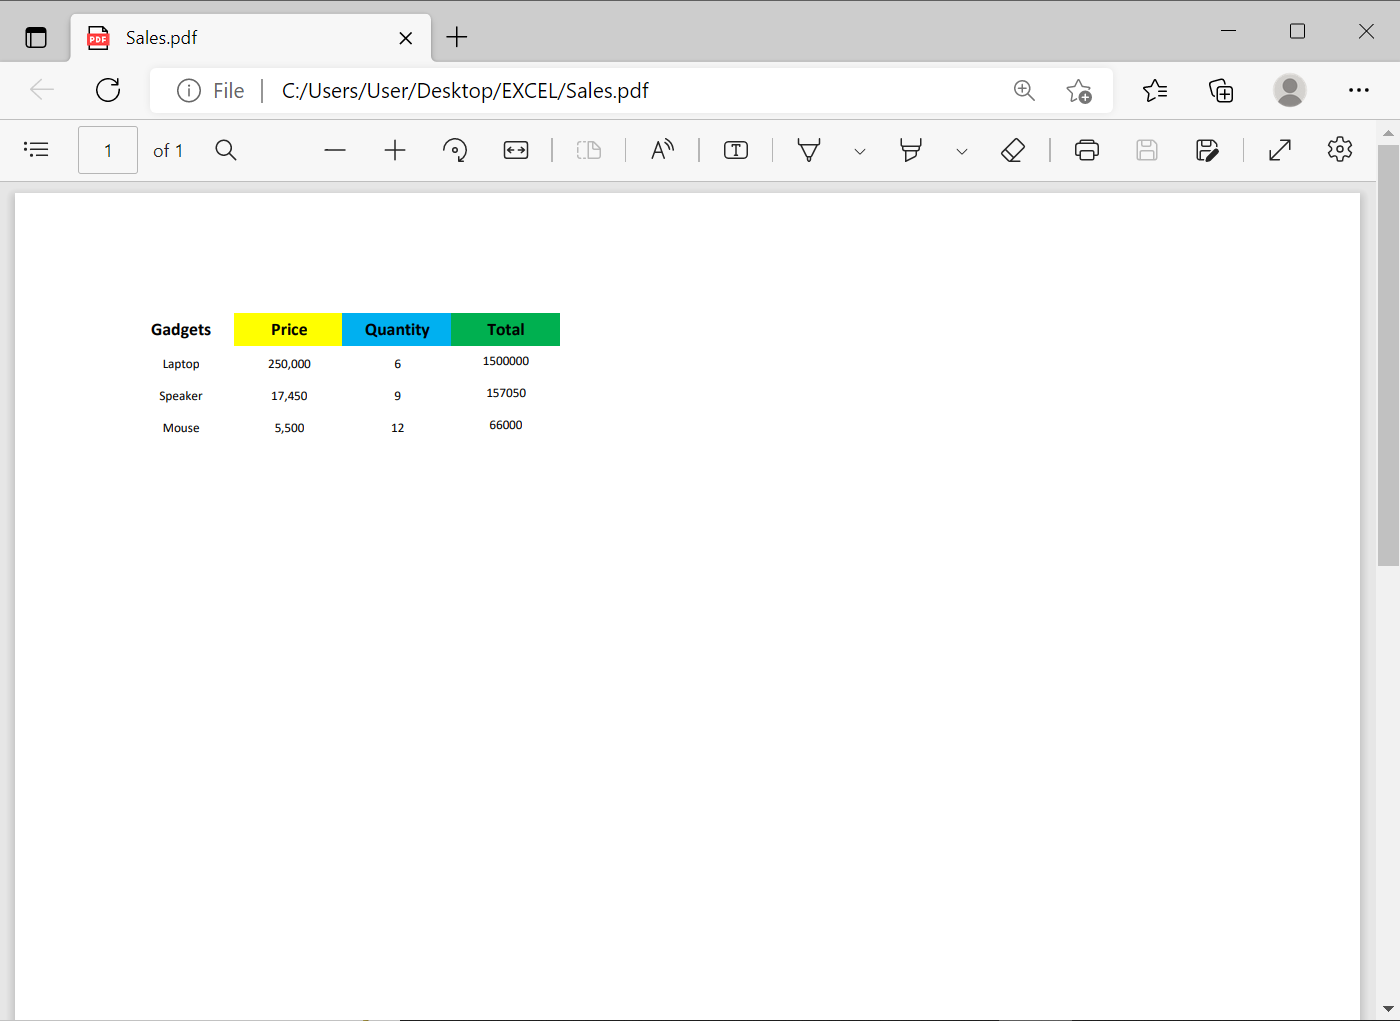Viewport: 1400px width, 1021px height.
Task: Enter full screen viewing mode
Action: [x=1280, y=150]
